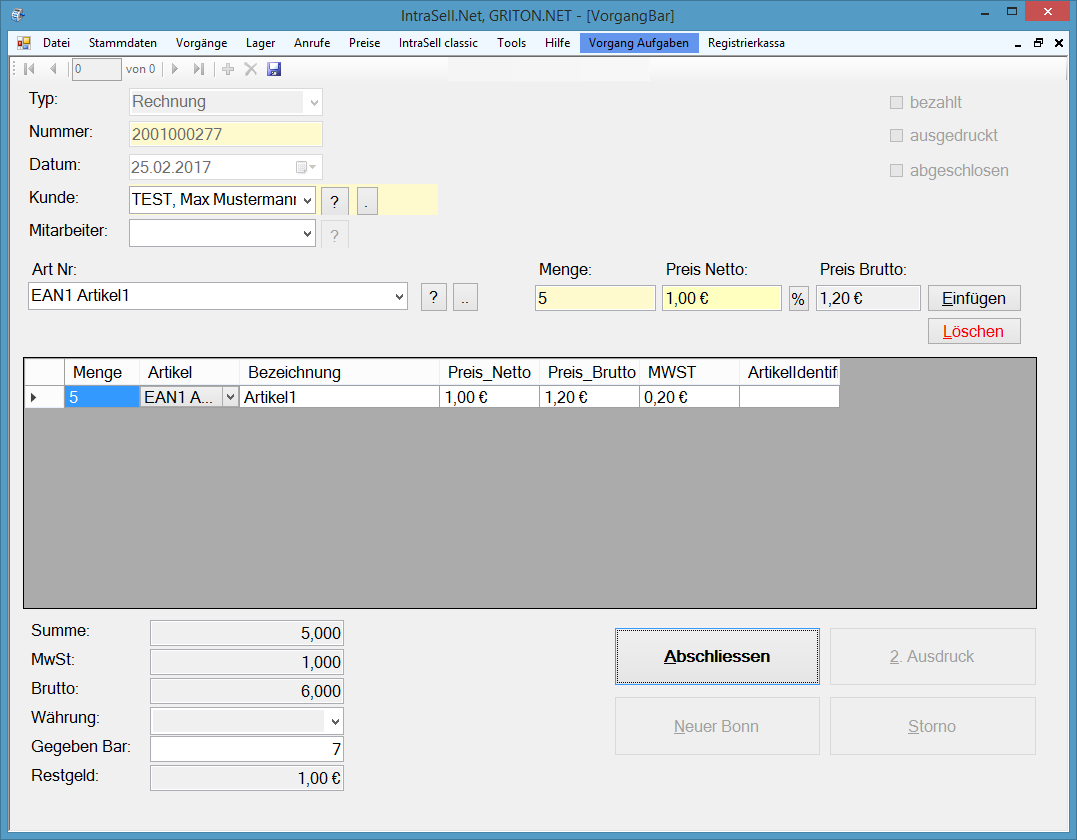
Task: Click the grid row selector arrow
Action: (x=34, y=397)
